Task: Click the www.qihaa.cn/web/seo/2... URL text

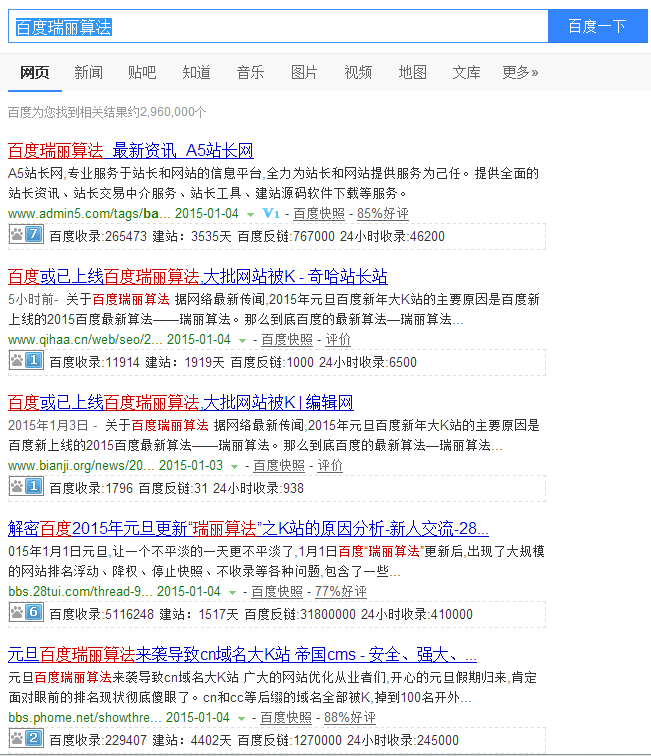Action: click(x=85, y=339)
